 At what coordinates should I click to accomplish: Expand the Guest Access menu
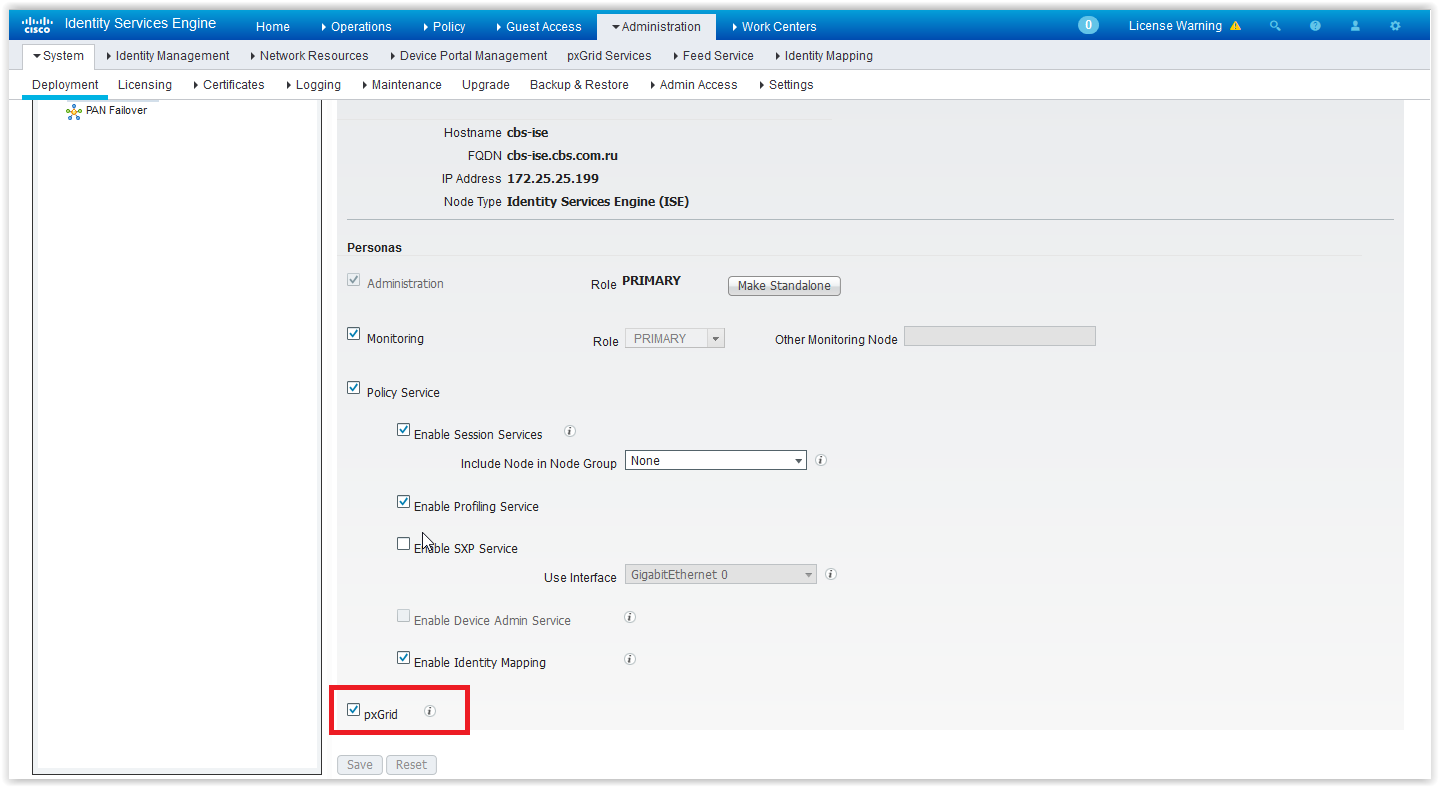click(x=538, y=27)
